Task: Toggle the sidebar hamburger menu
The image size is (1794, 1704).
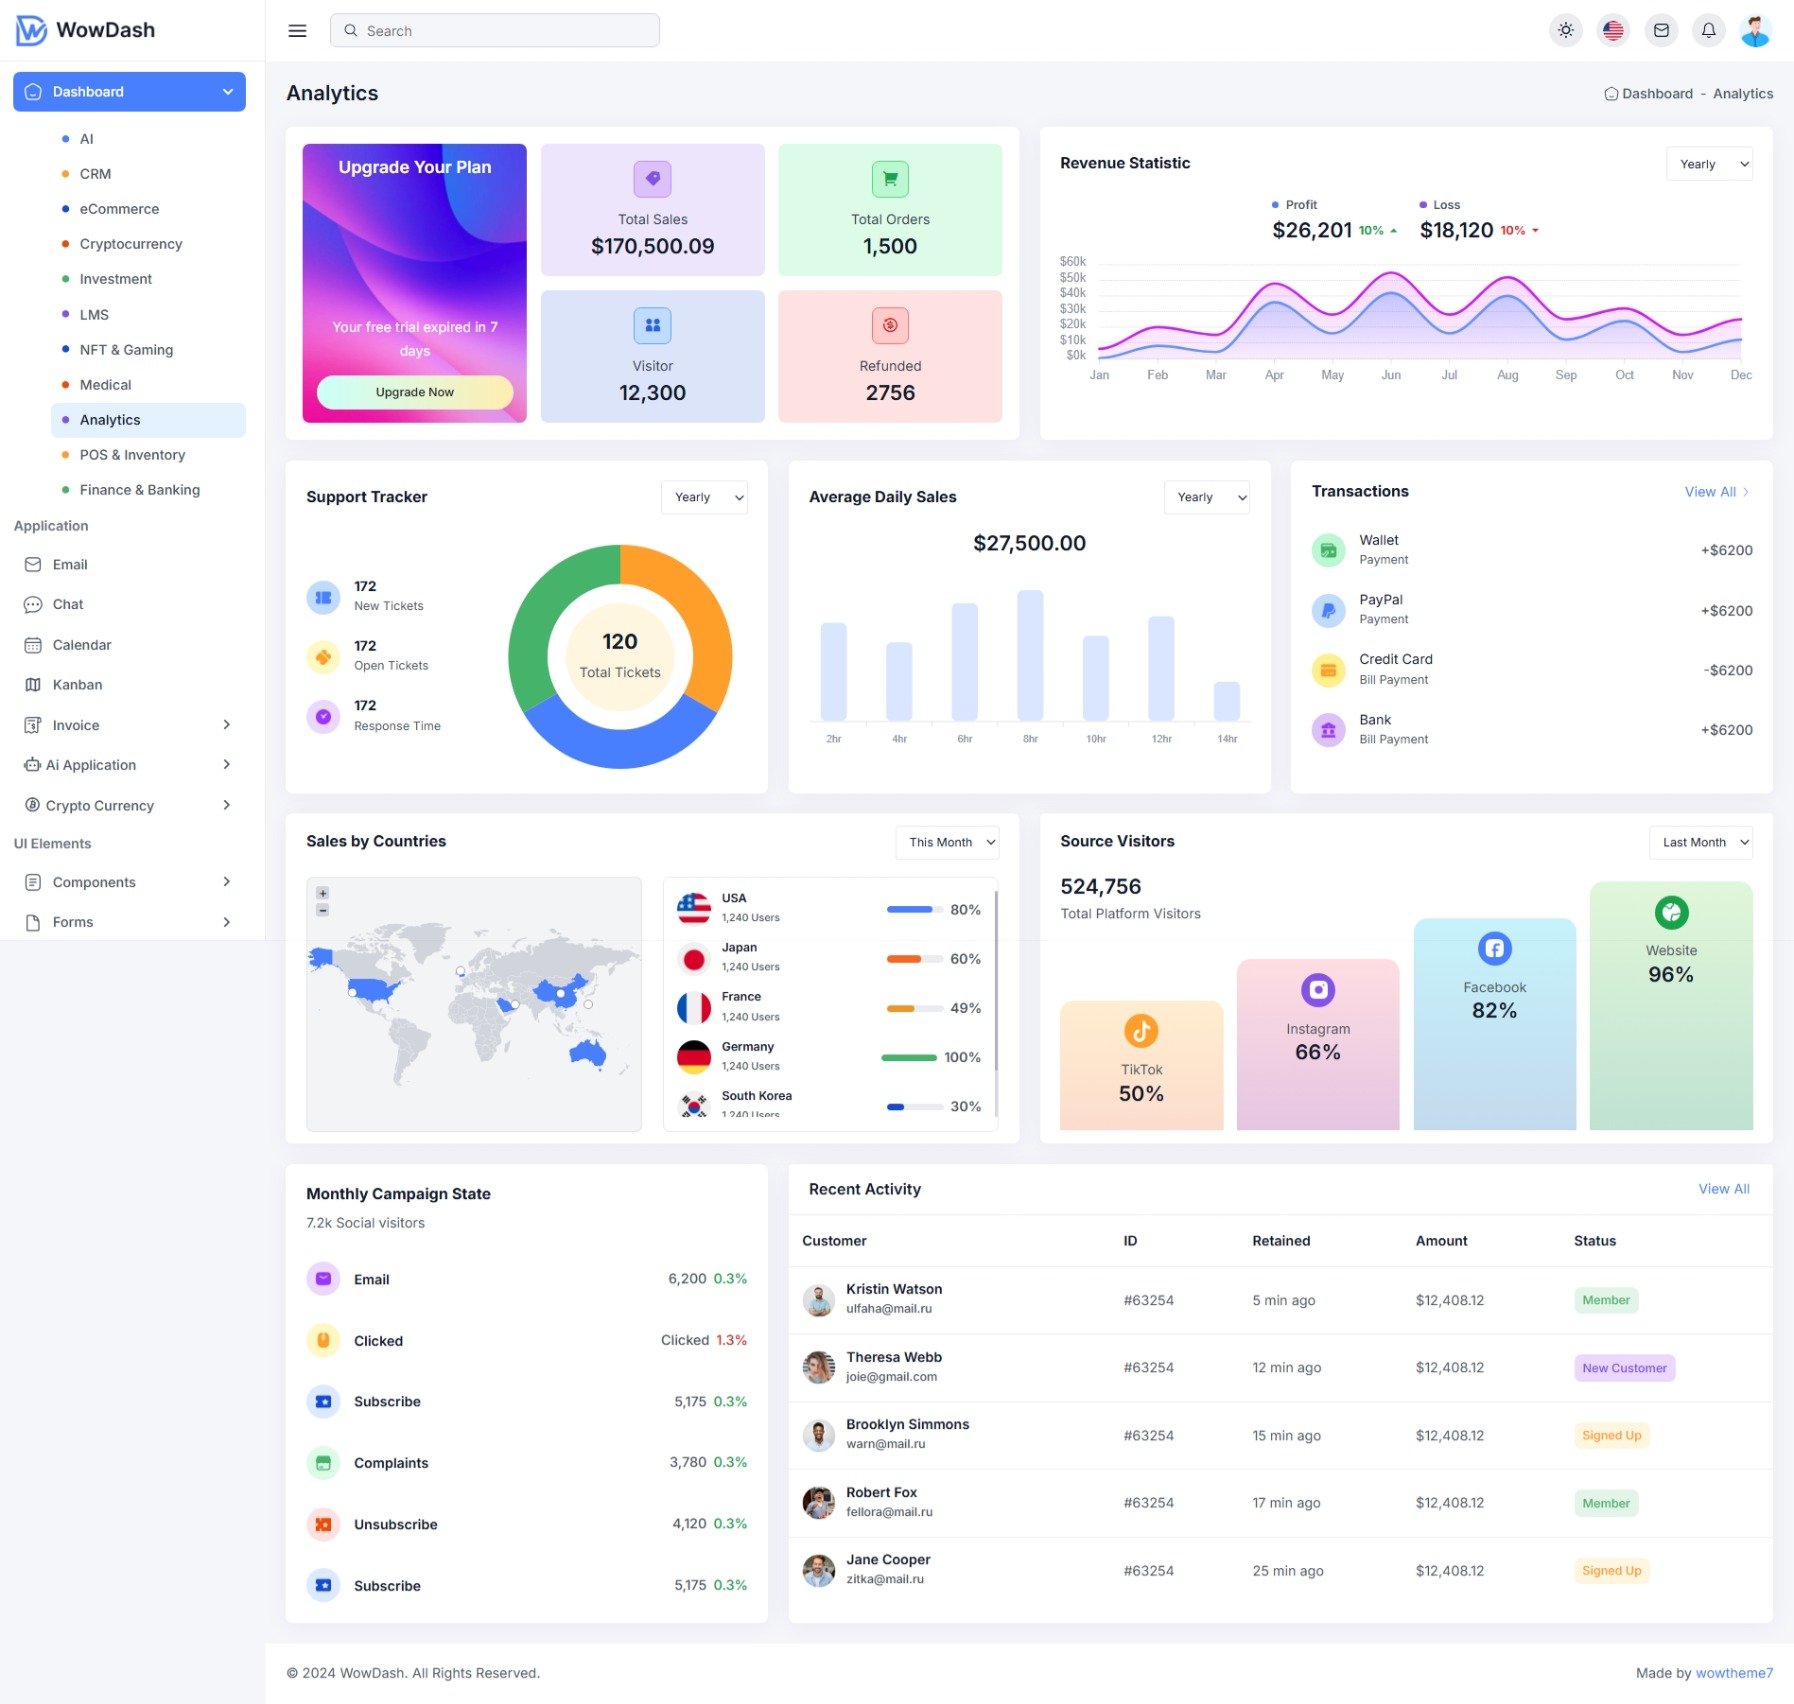Action: click(x=297, y=31)
